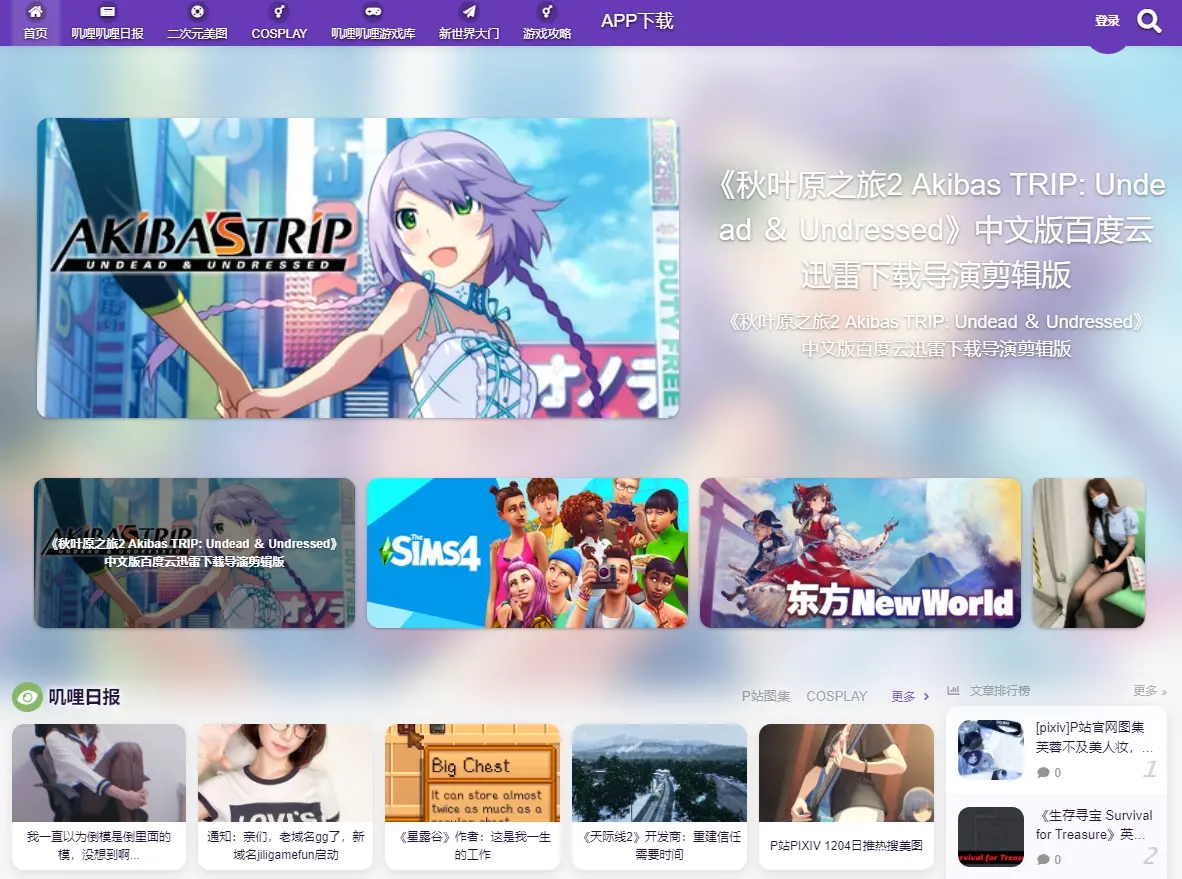Switch to the COSPLAY tab in 叽哩日报 section
Screen dimensions: 1182x879
[837, 696]
